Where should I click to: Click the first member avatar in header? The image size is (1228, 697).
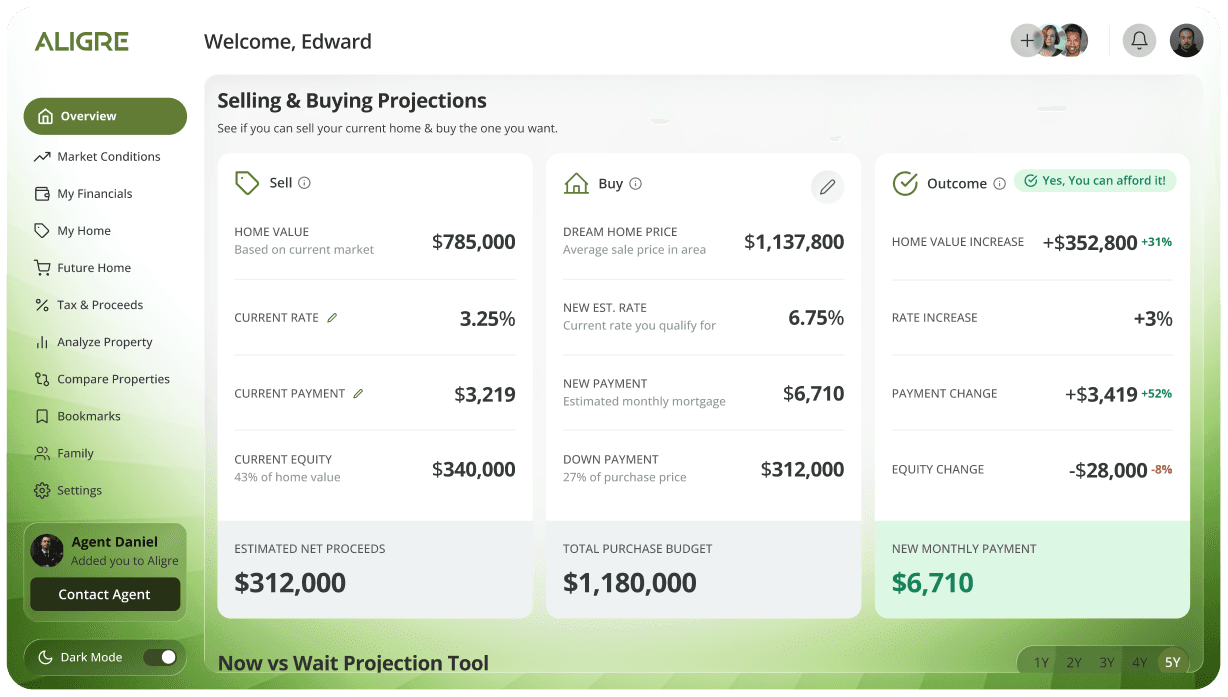[1049, 41]
